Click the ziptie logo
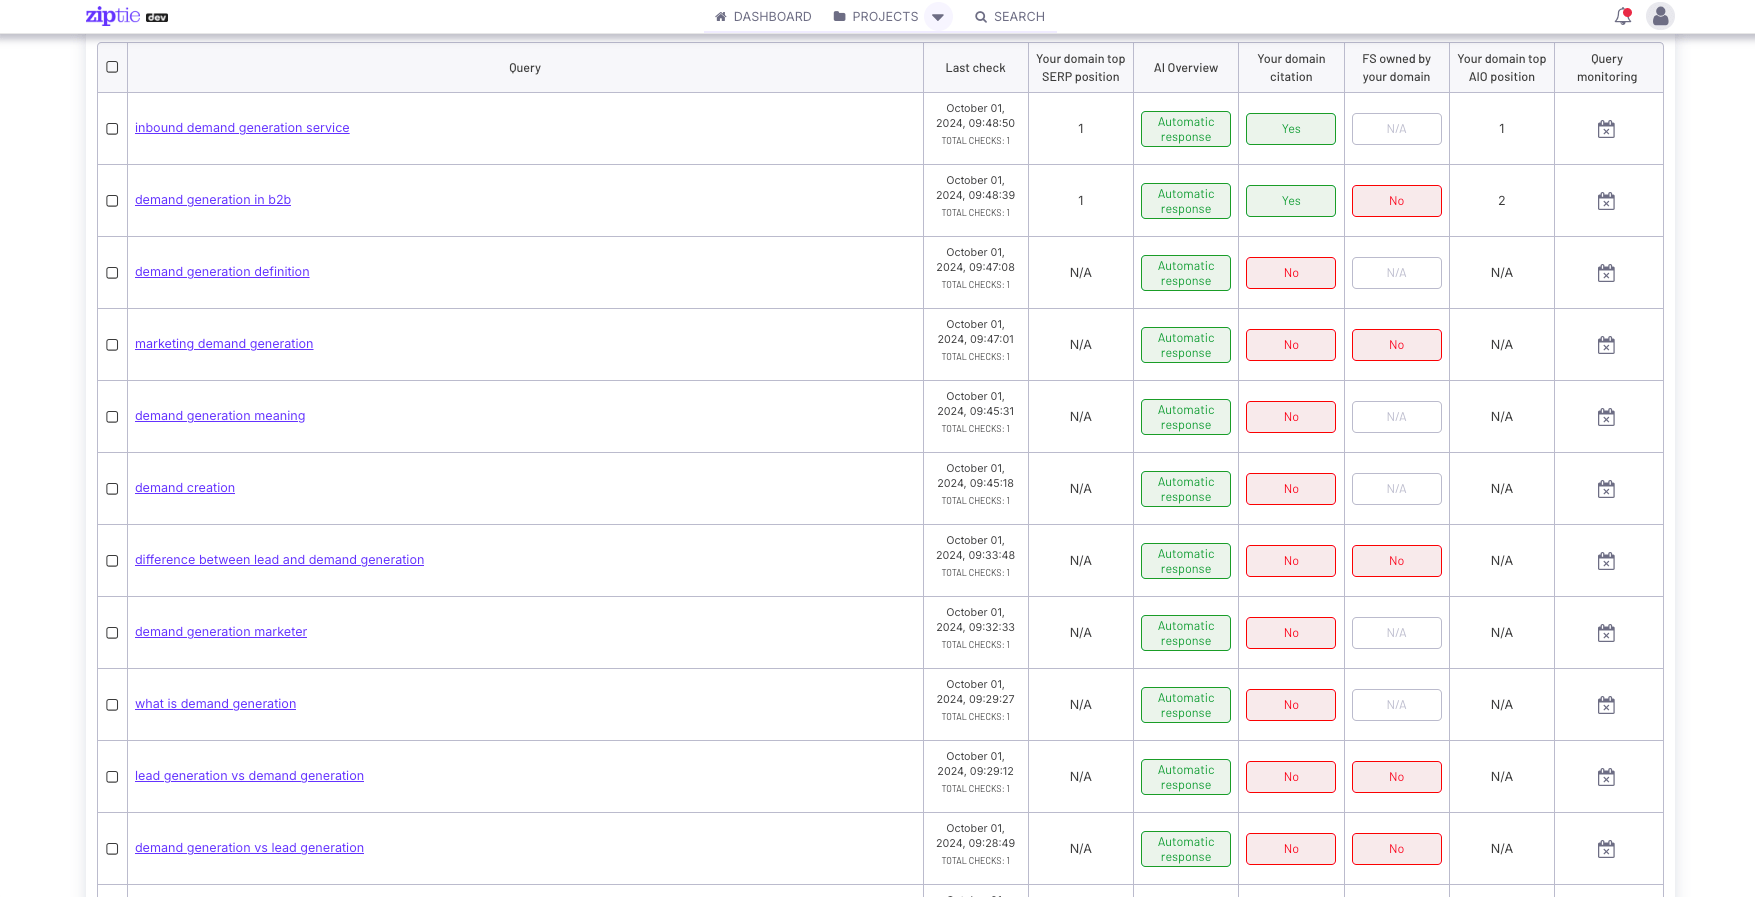 point(113,16)
